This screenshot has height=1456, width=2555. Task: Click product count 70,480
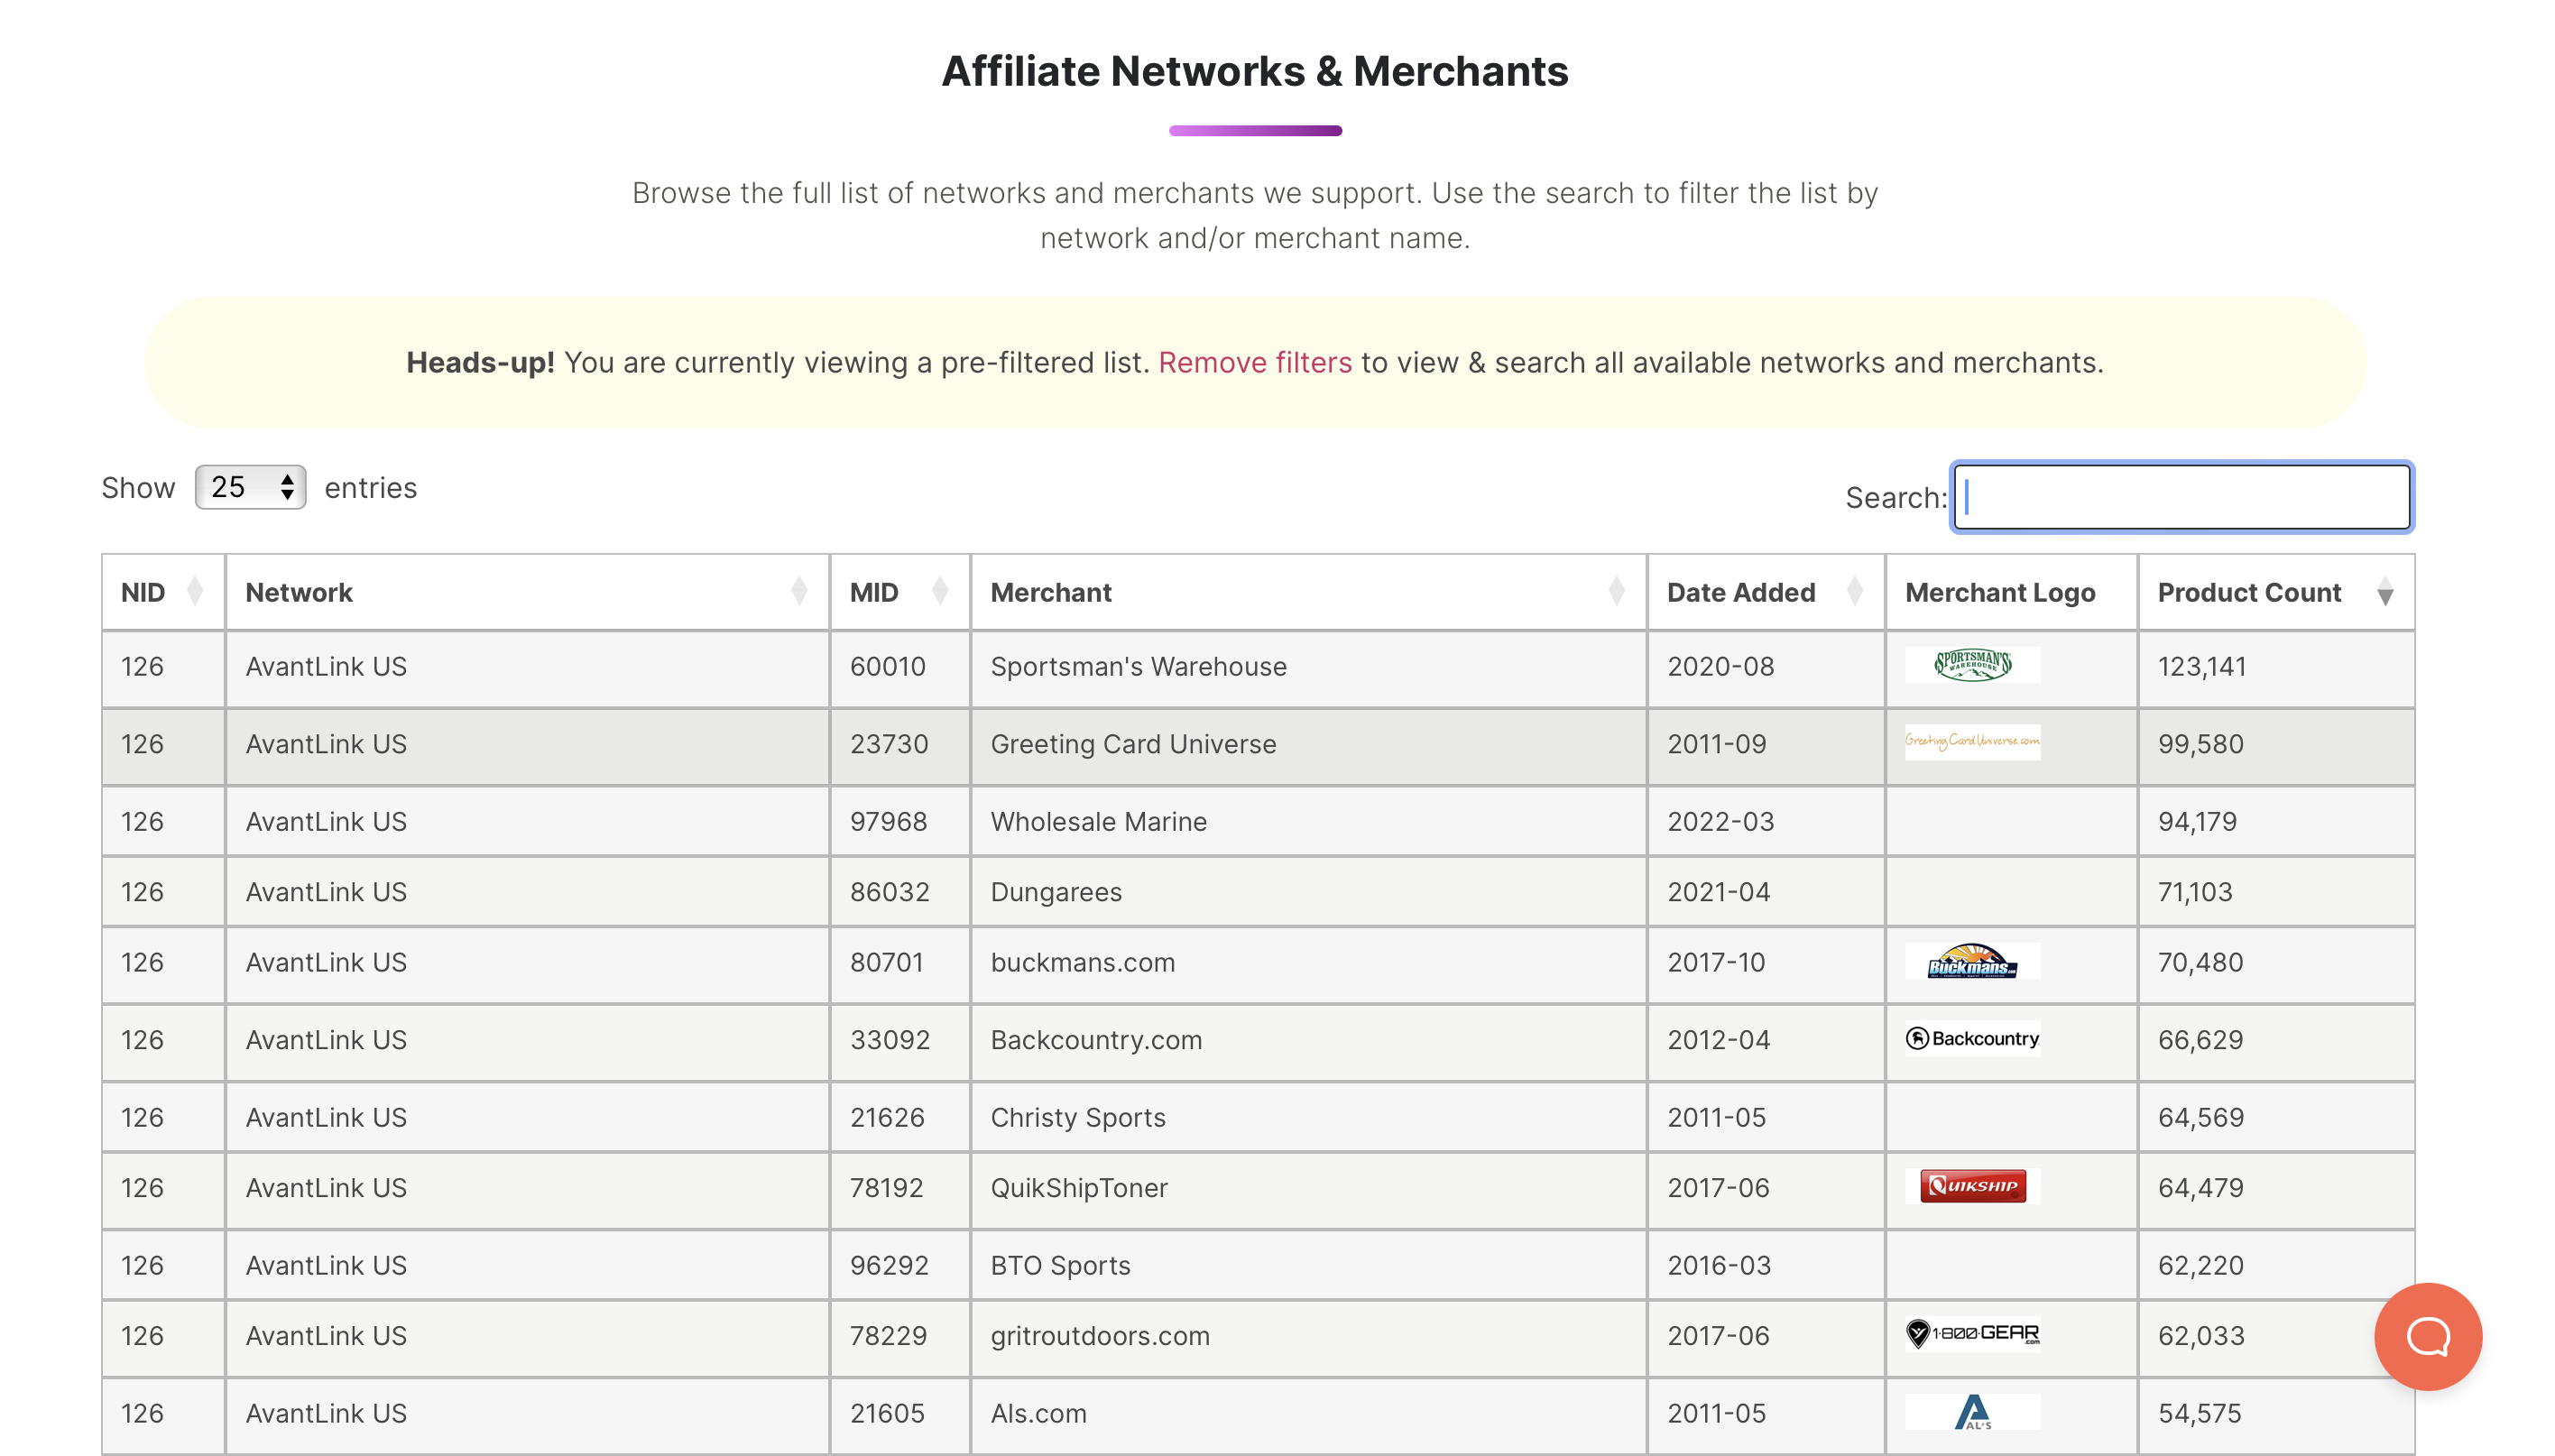coord(2200,962)
